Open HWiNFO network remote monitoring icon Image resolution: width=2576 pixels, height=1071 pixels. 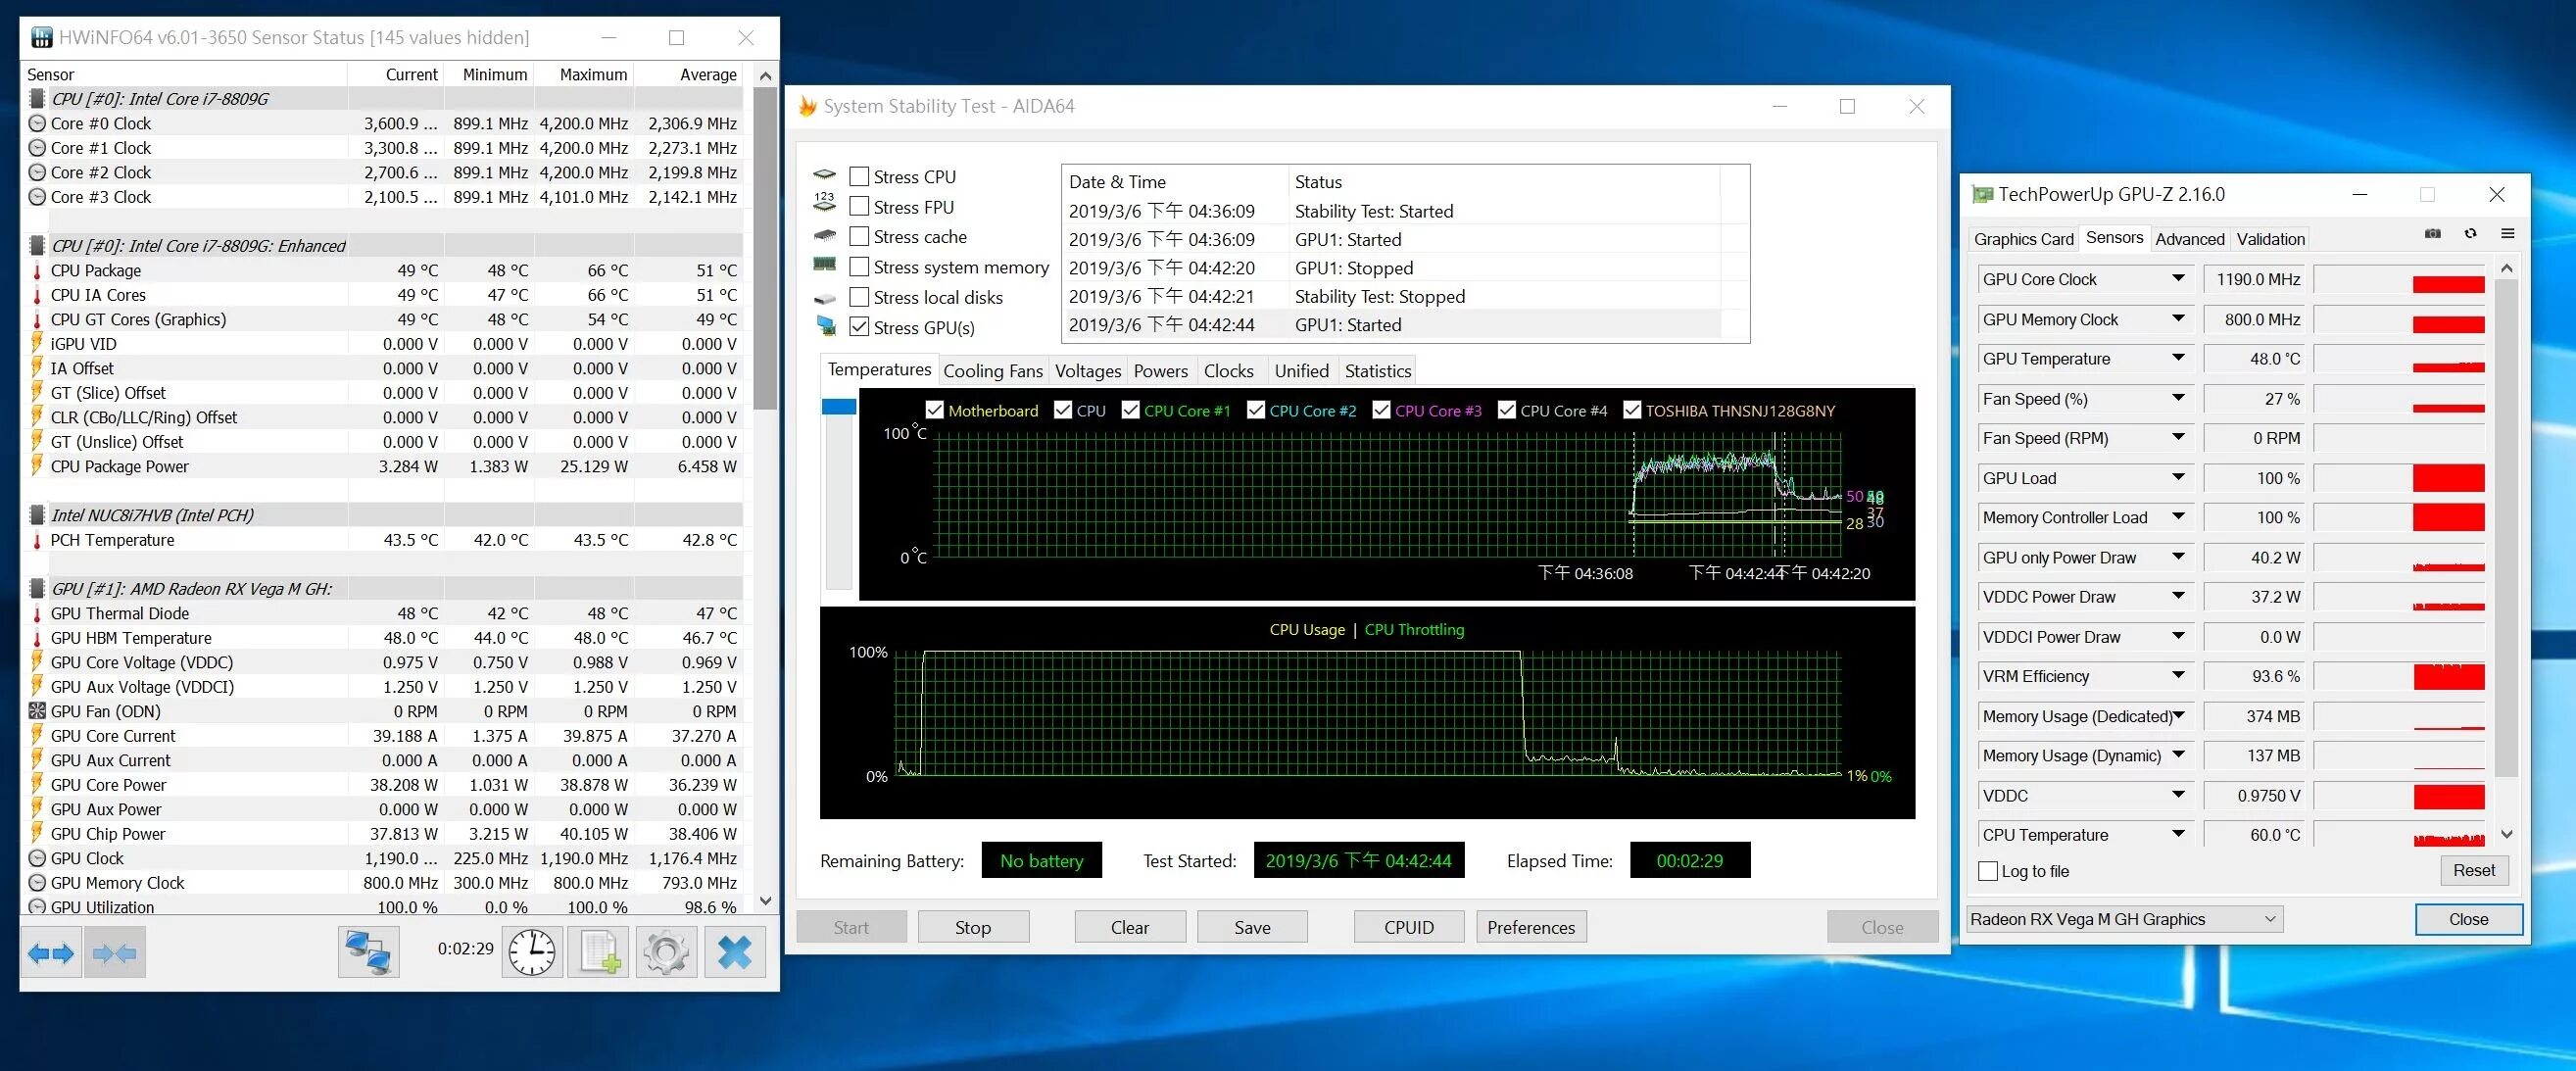click(368, 953)
